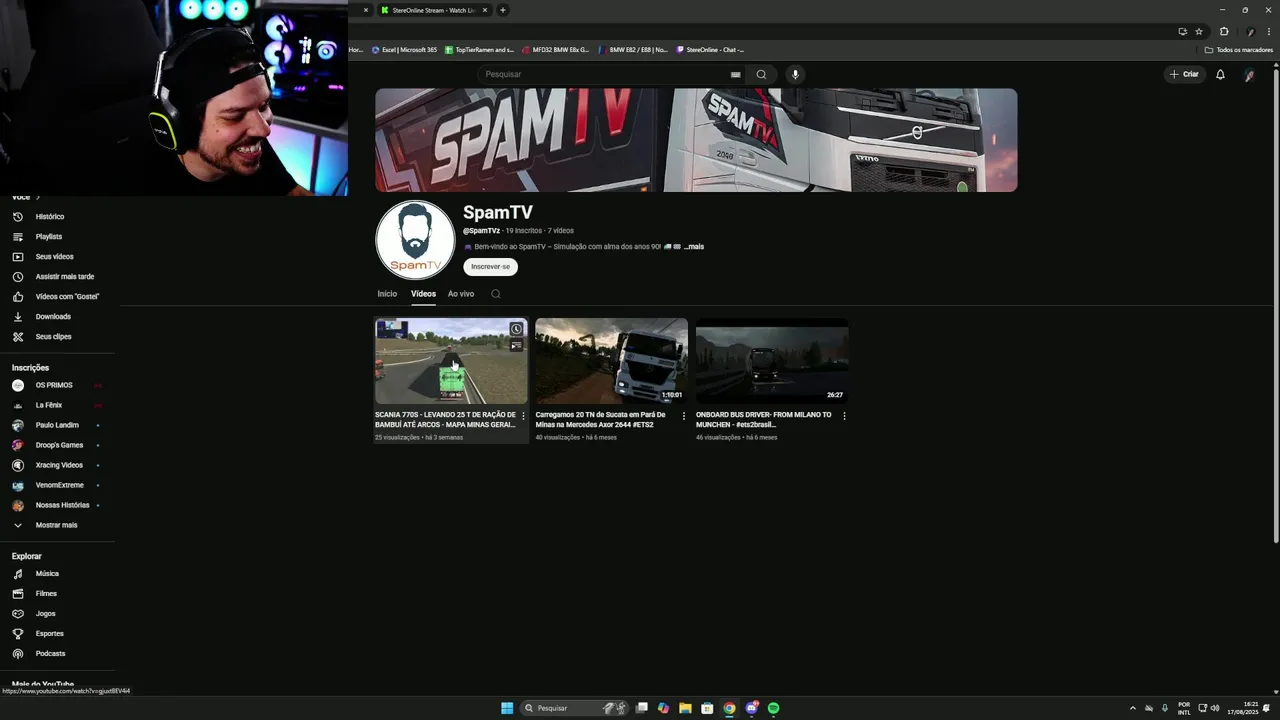The image size is (1280, 720).
Task: Open the Todos os marcadores bookmarks folder
Action: [1239, 49]
